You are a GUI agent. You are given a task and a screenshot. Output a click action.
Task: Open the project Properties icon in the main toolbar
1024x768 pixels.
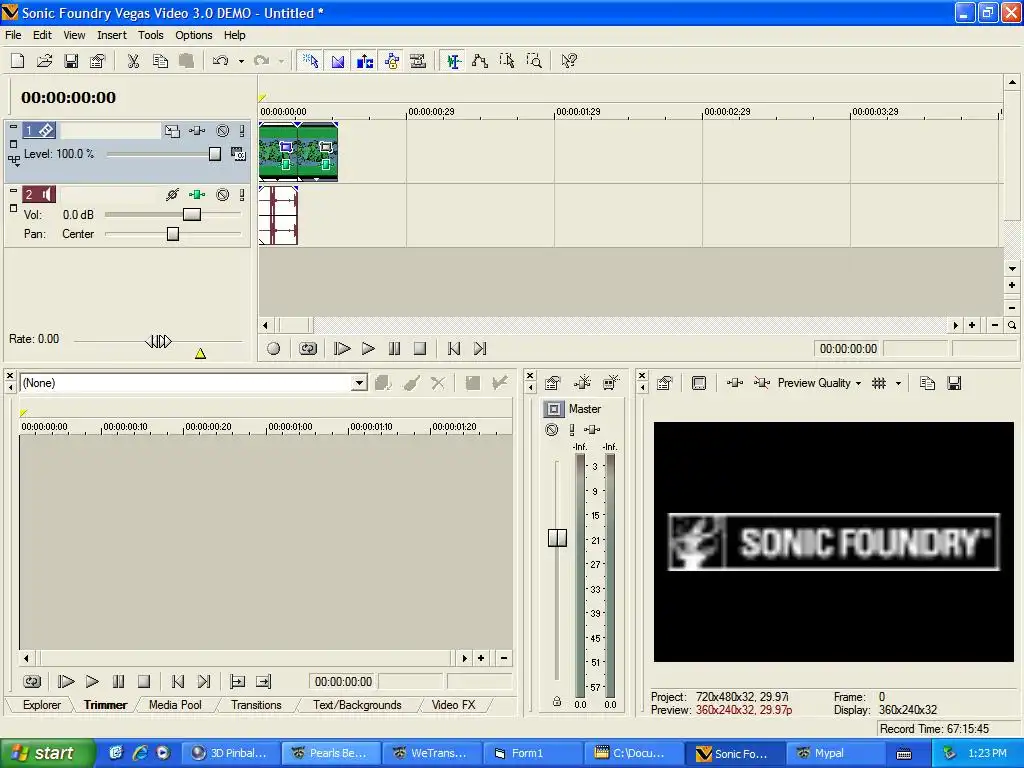click(98, 61)
